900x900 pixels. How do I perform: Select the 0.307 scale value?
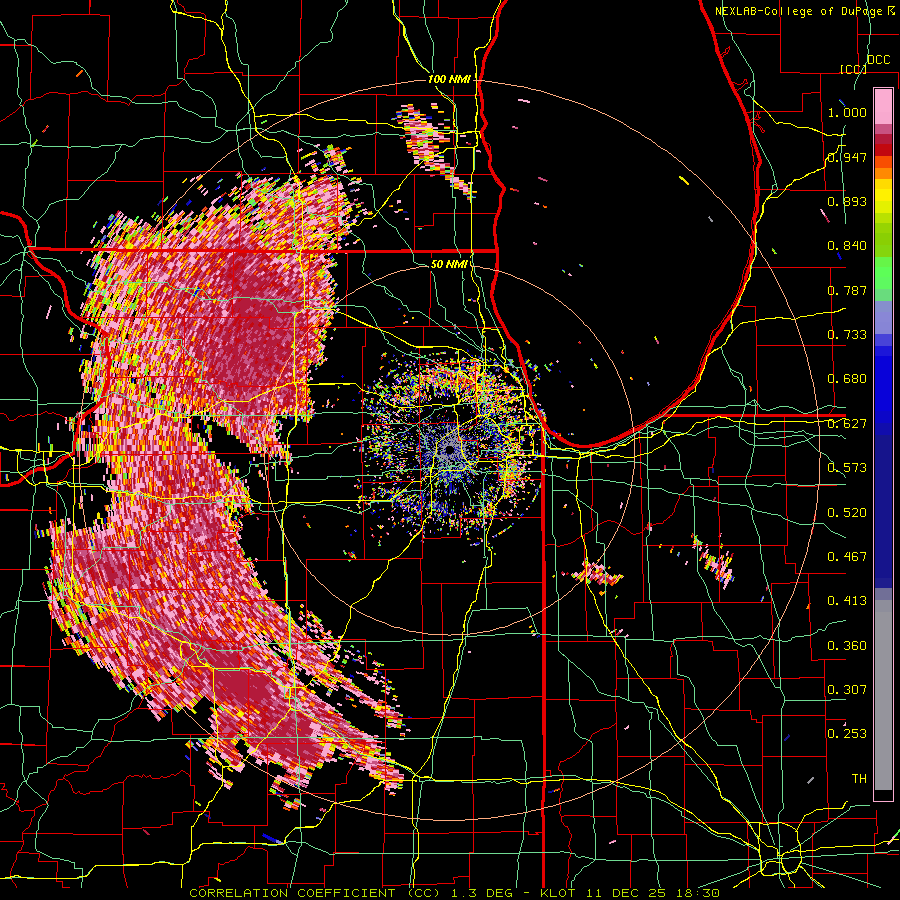(x=847, y=689)
